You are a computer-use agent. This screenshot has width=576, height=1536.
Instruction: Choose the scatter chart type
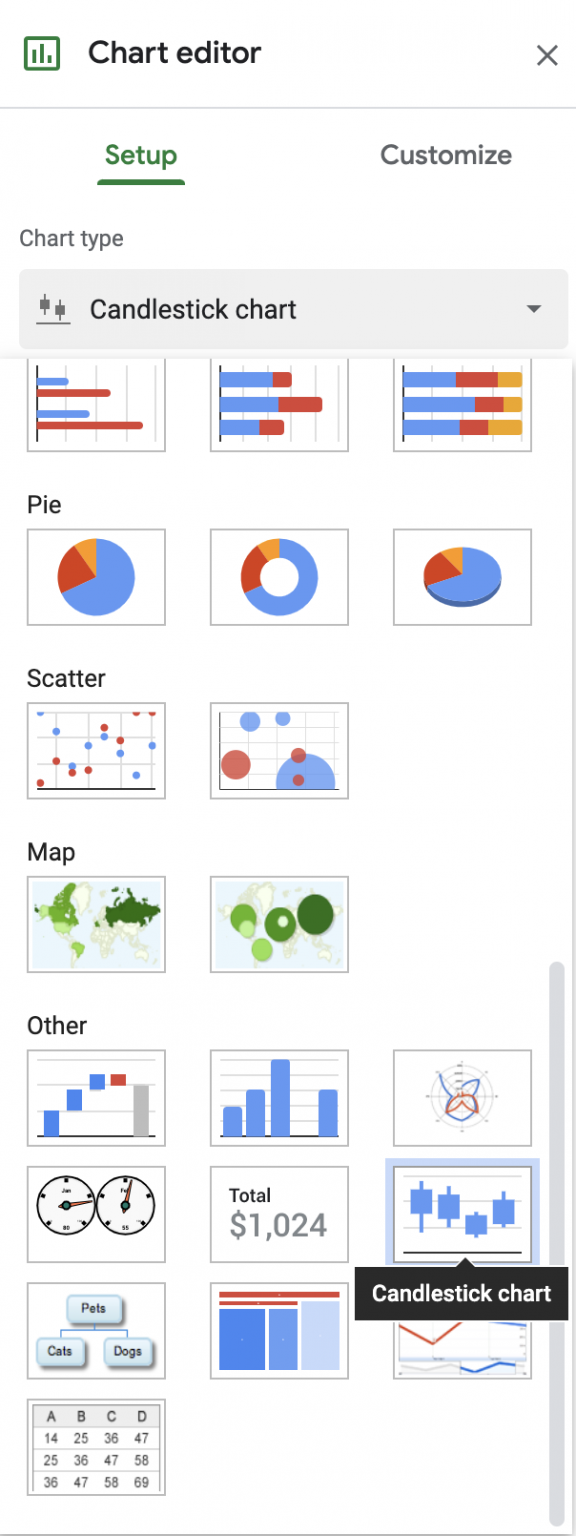[96, 751]
